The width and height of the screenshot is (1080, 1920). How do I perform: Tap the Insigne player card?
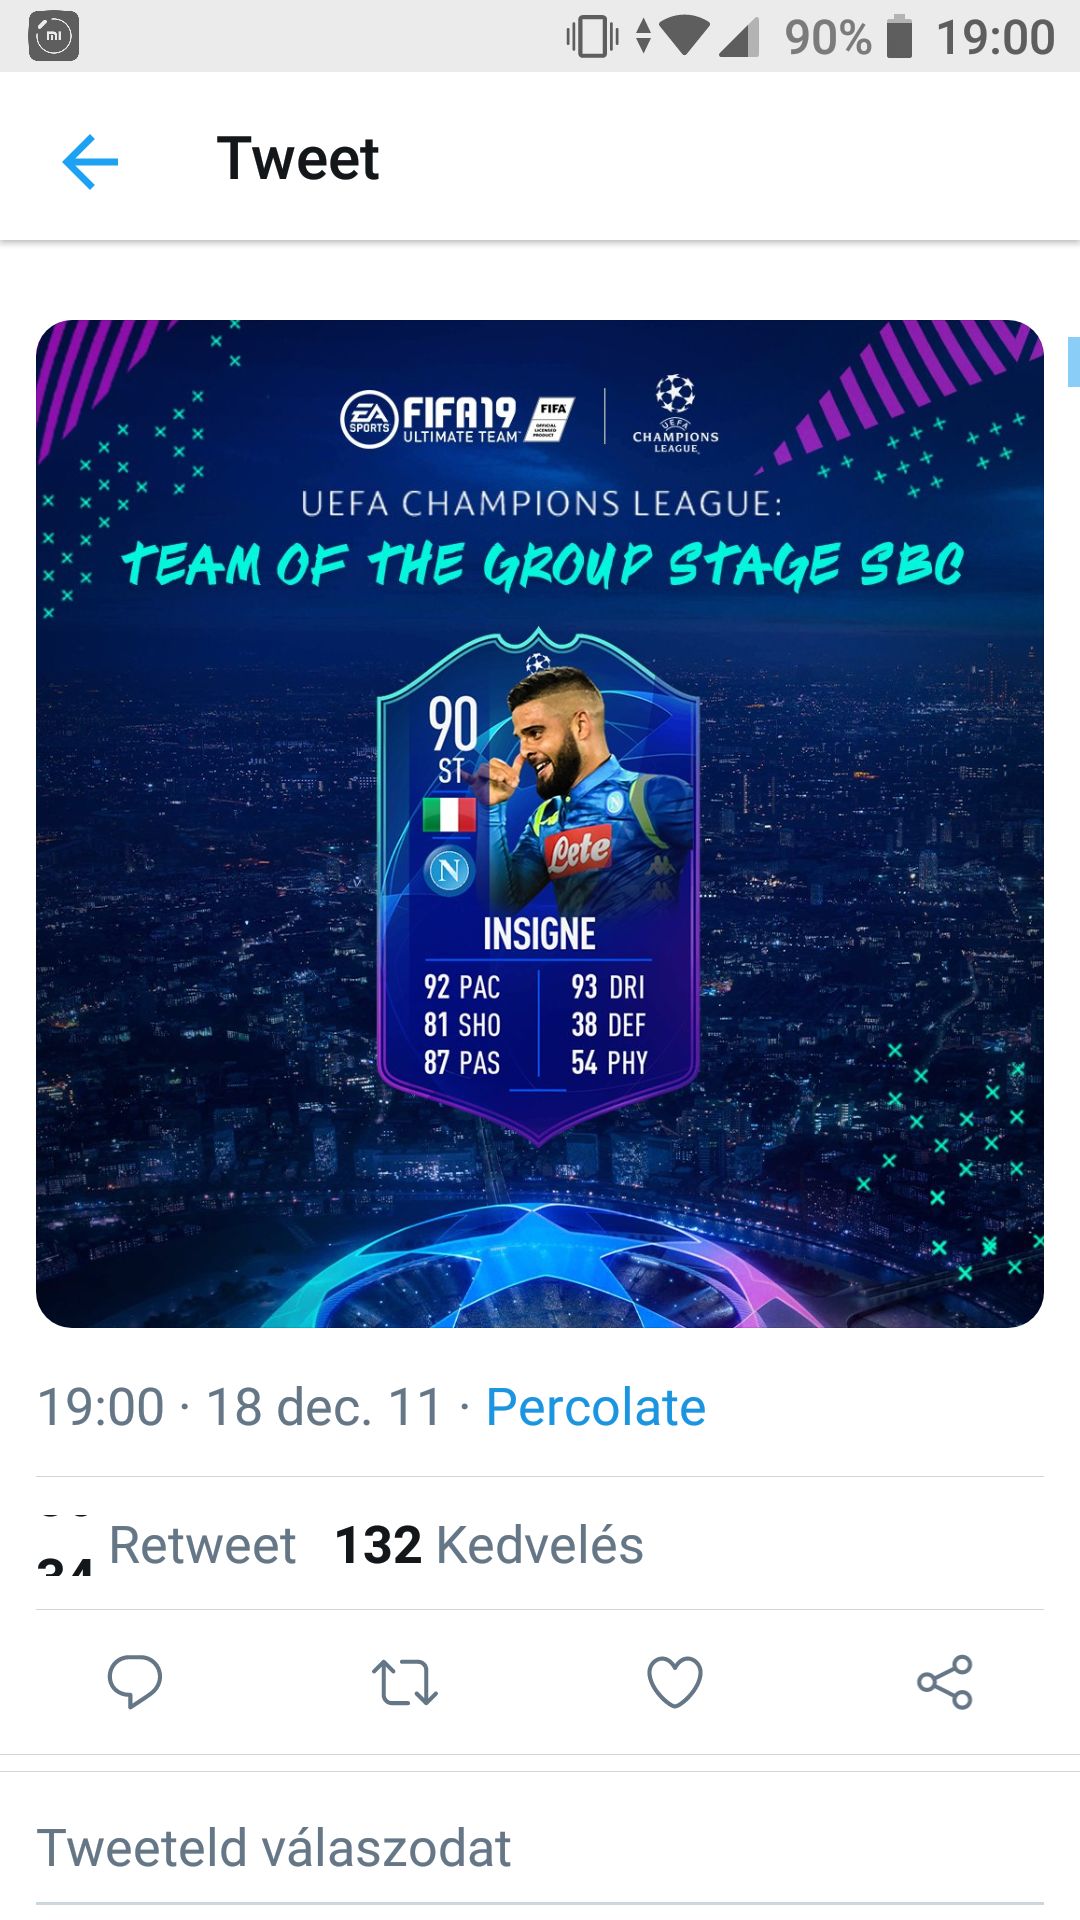tap(538, 886)
